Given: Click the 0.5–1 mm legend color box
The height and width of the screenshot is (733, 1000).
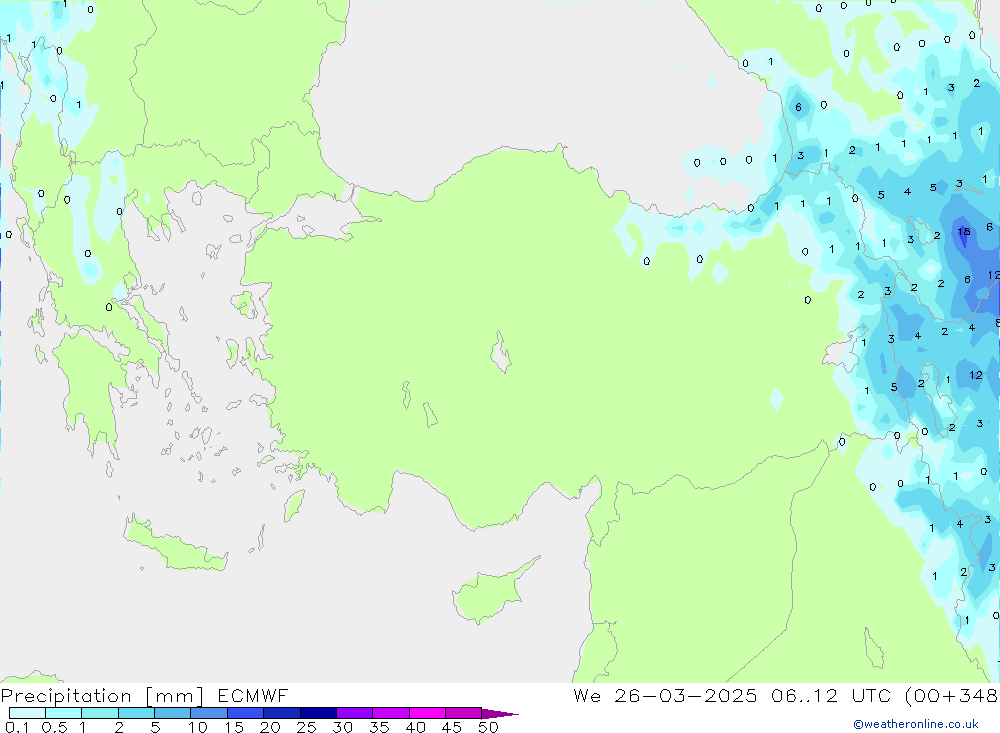Looking at the screenshot, I should point(63,713).
